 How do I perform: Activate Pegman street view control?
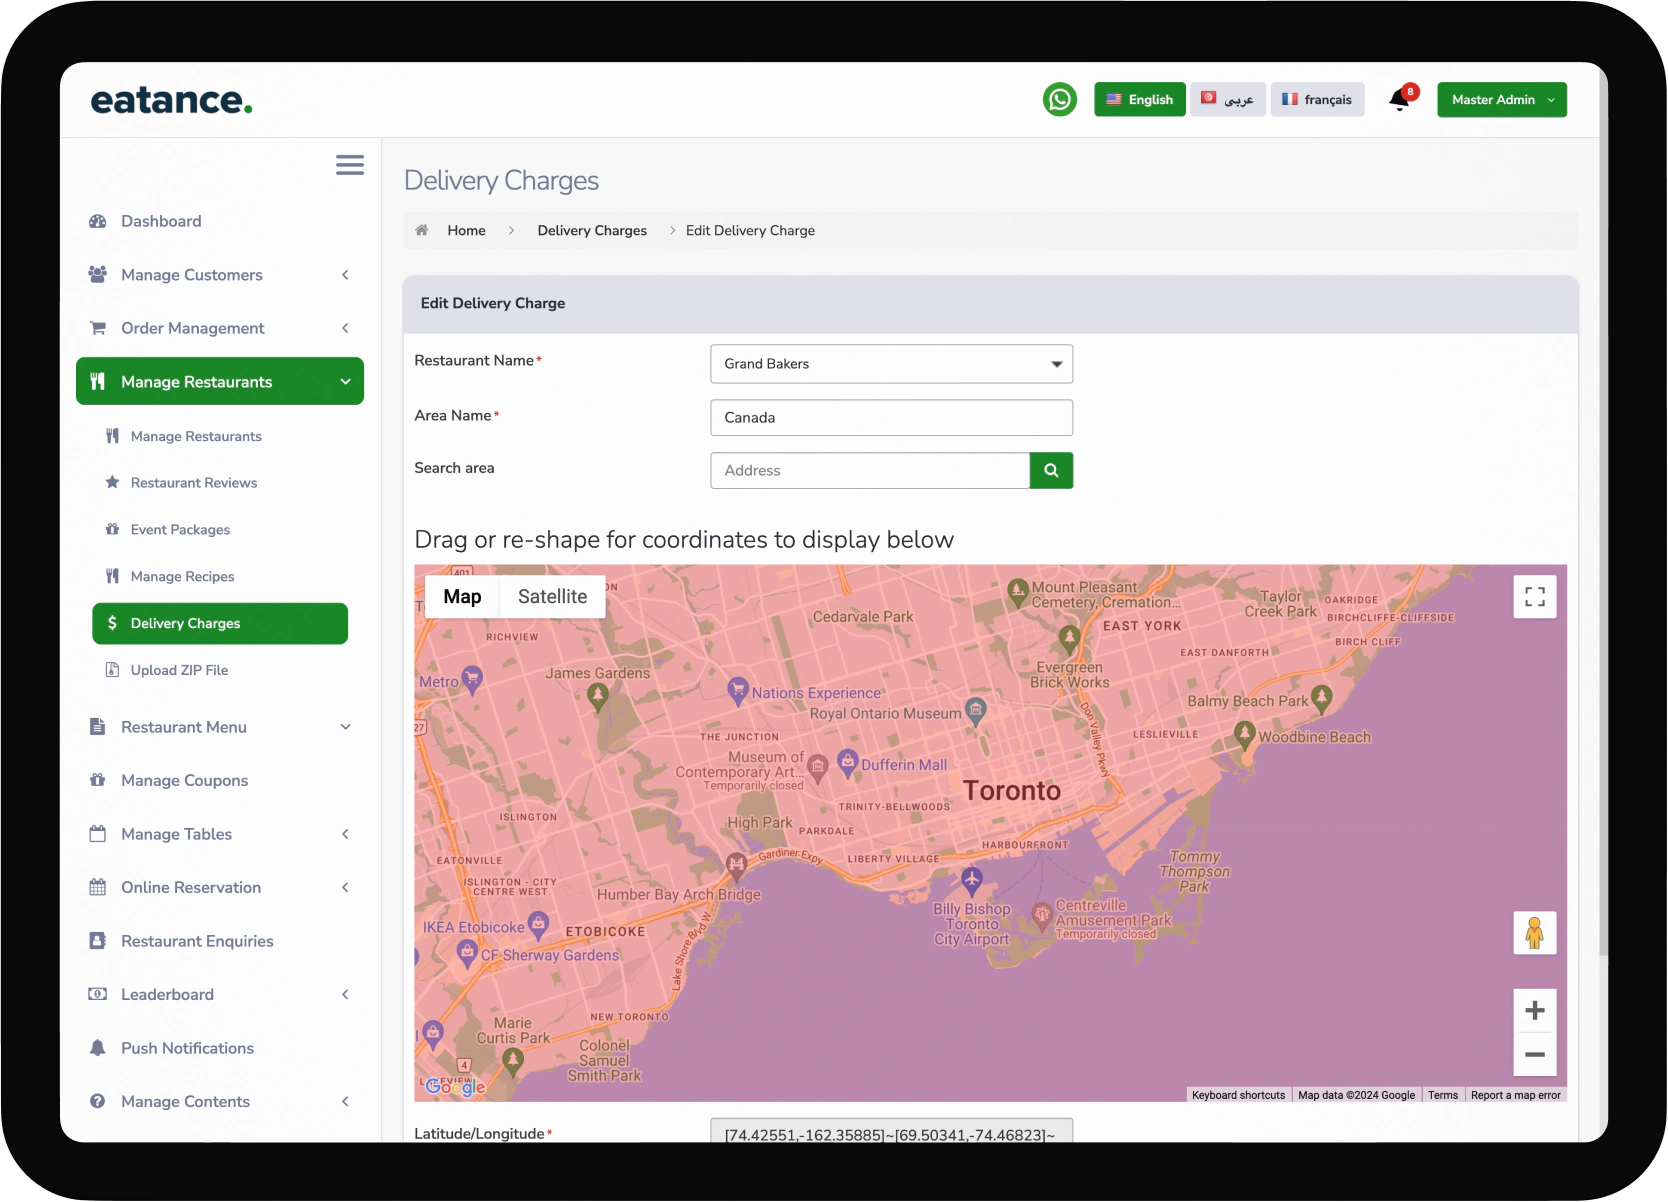(x=1534, y=932)
